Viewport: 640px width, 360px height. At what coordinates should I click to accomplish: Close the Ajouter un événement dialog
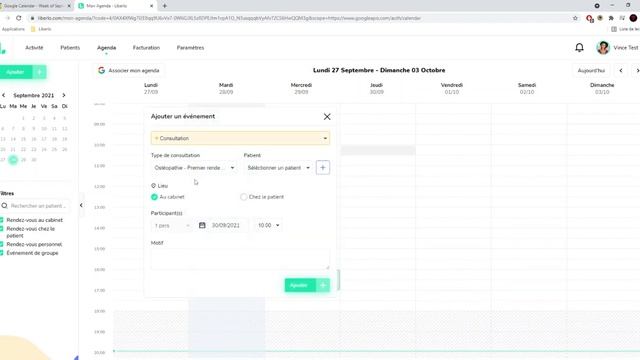(327, 117)
